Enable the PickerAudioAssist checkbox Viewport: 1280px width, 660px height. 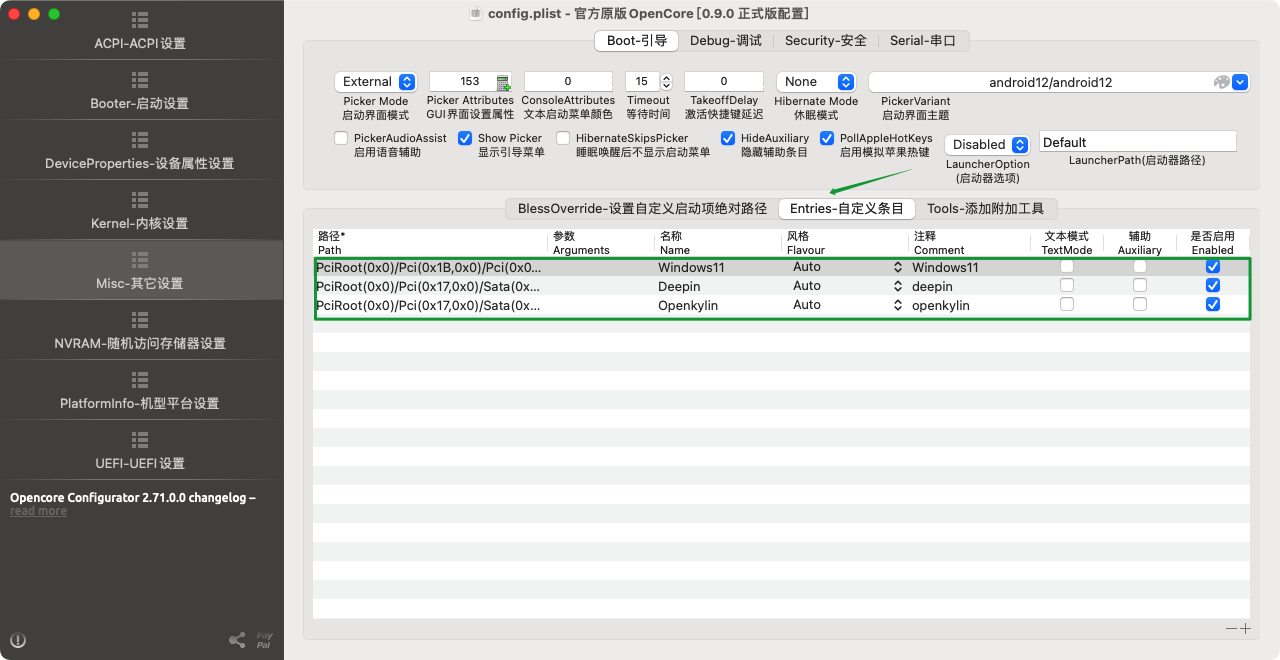341,139
